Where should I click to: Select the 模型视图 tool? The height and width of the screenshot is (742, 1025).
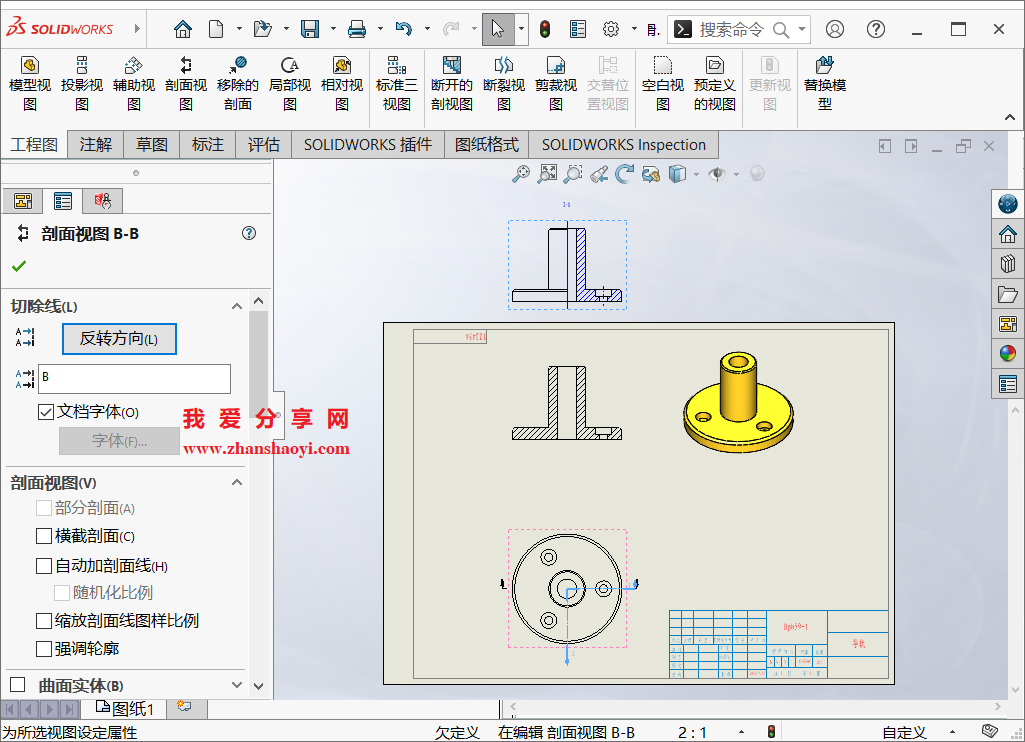29,85
